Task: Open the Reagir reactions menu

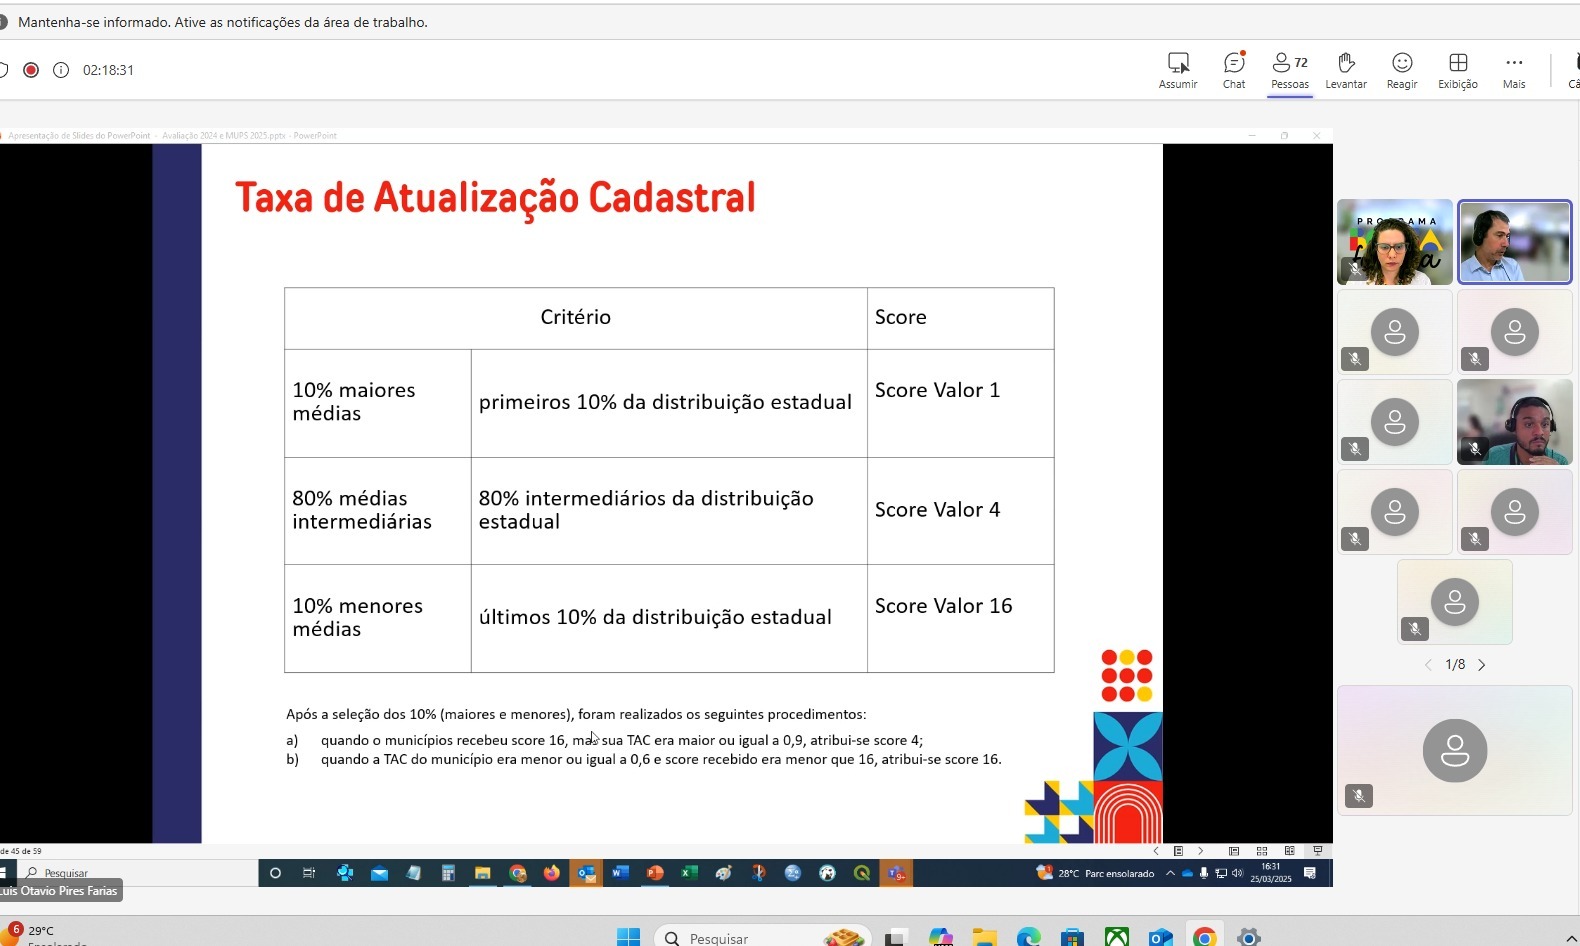Action: [1402, 70]
